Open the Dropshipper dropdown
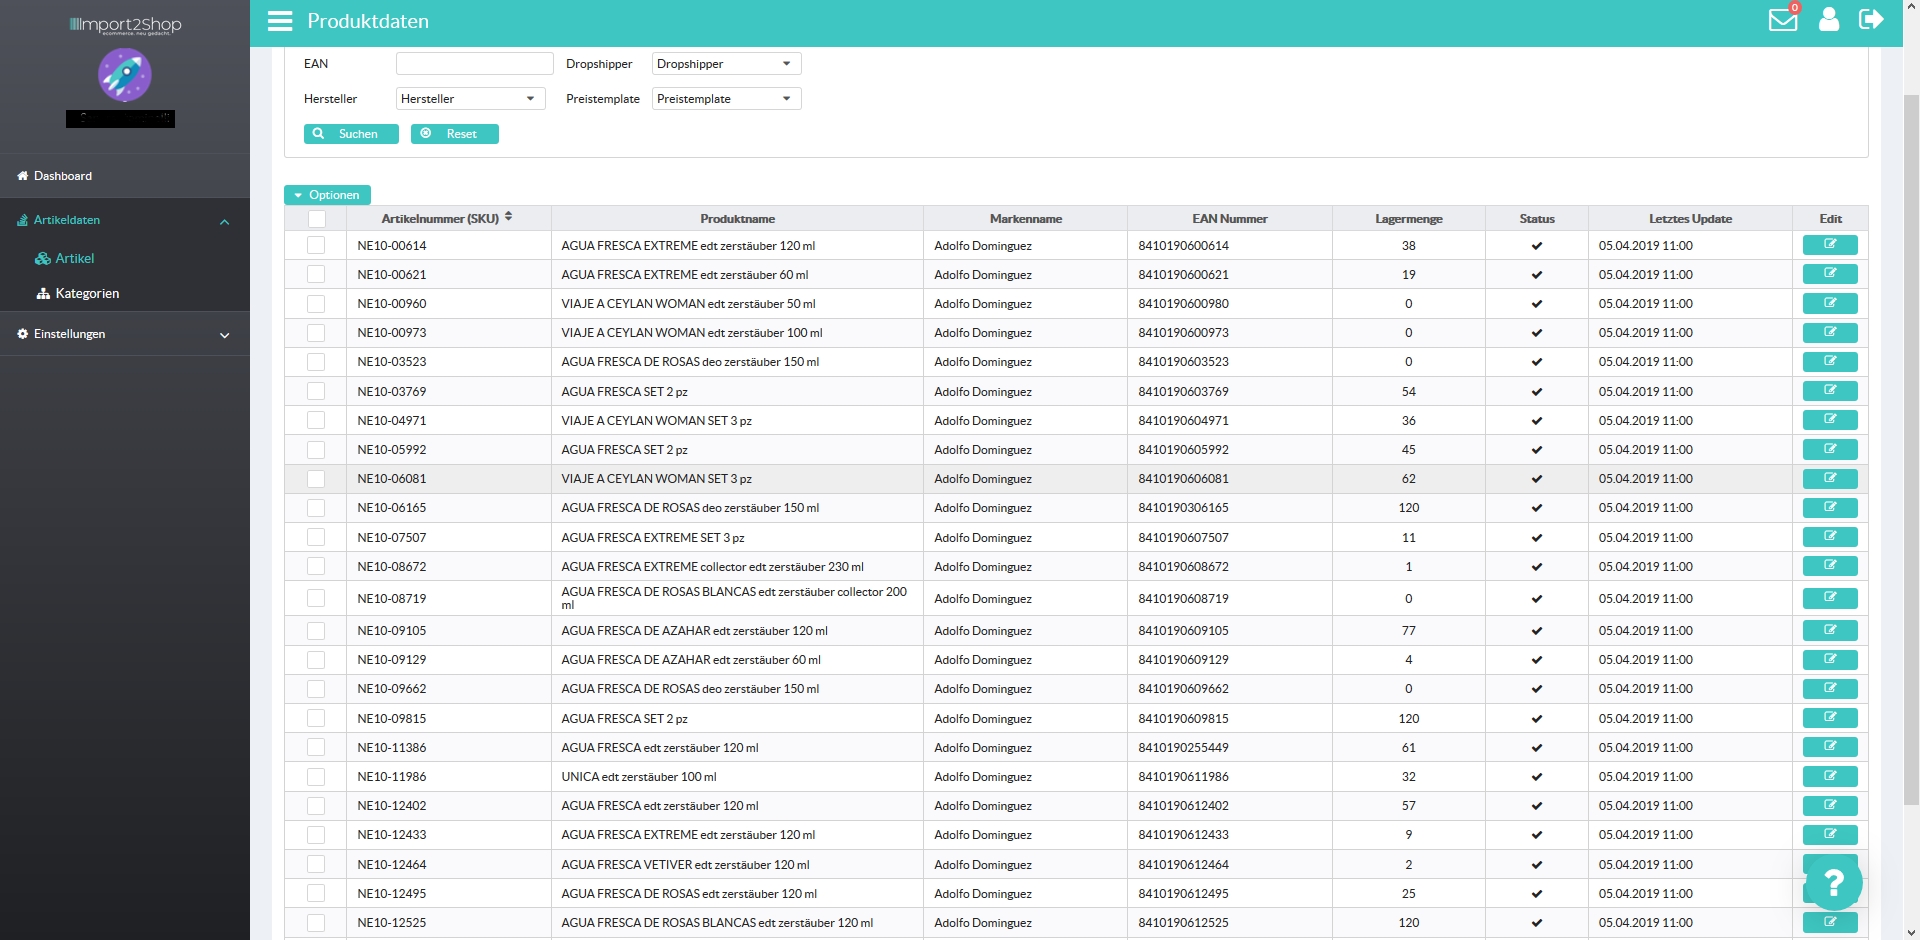Screen dimensions: 1920x940 (726, 64)
